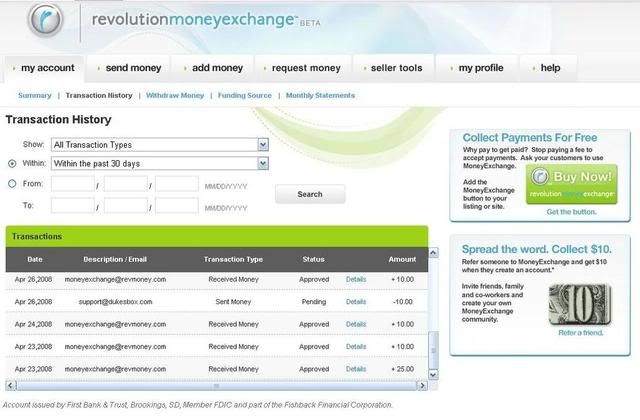Open Details for the +25.00 transaction
The image size is (640, 420).
pyautogui.click(x=356, y=369)
